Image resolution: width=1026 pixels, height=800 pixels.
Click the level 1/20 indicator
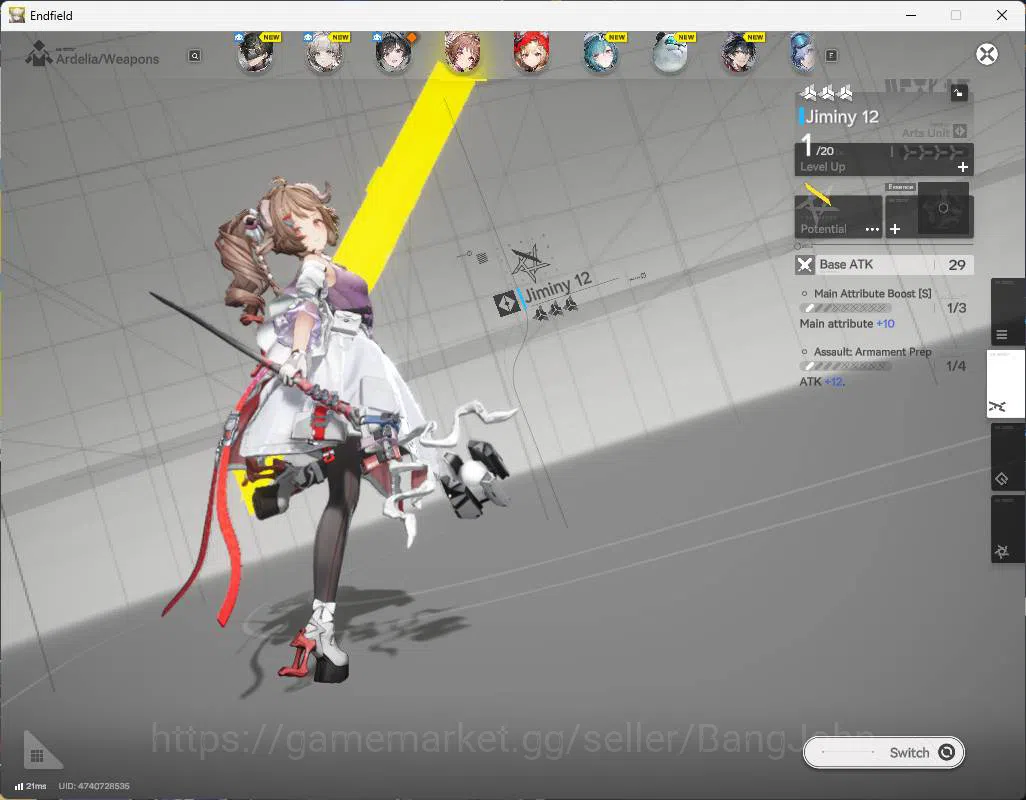tap(818, 147)
